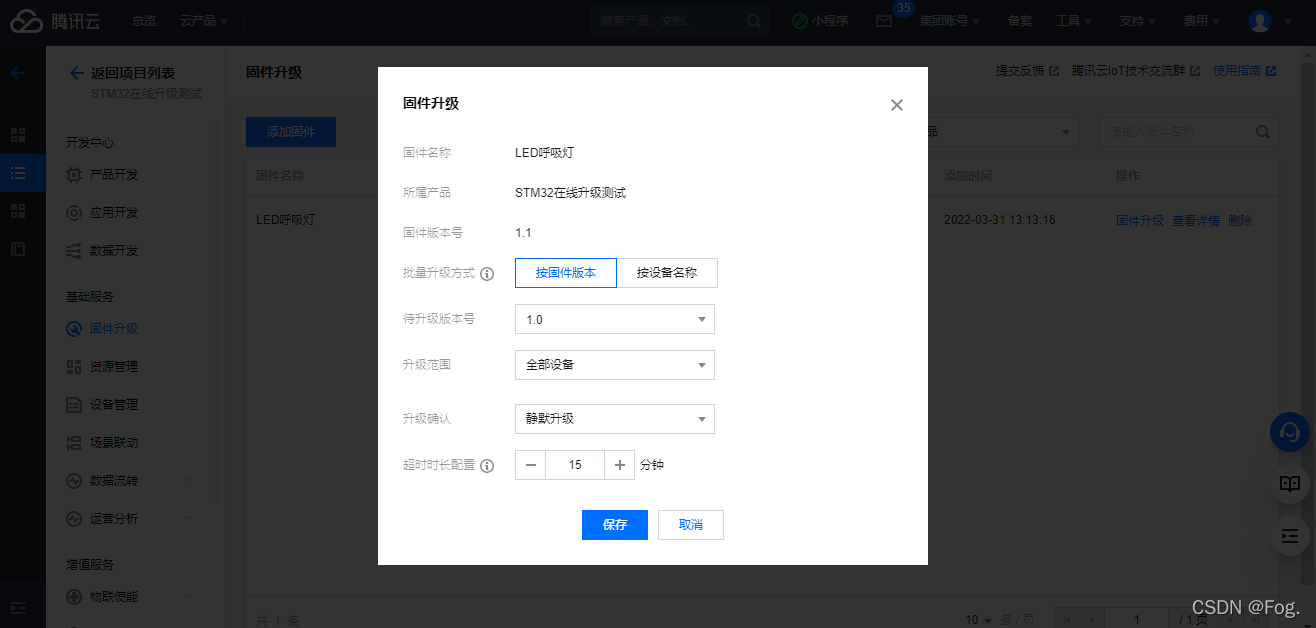Open 应用开发 from the sidebar

click(113, 211)
